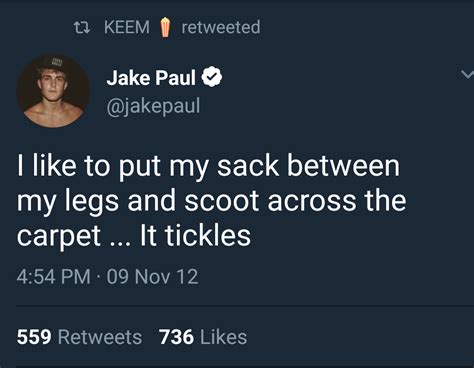The width and height of the screenshot is (474, 368).
Task: Click the 09 Nov 12 date
Action: coord(152,277)
